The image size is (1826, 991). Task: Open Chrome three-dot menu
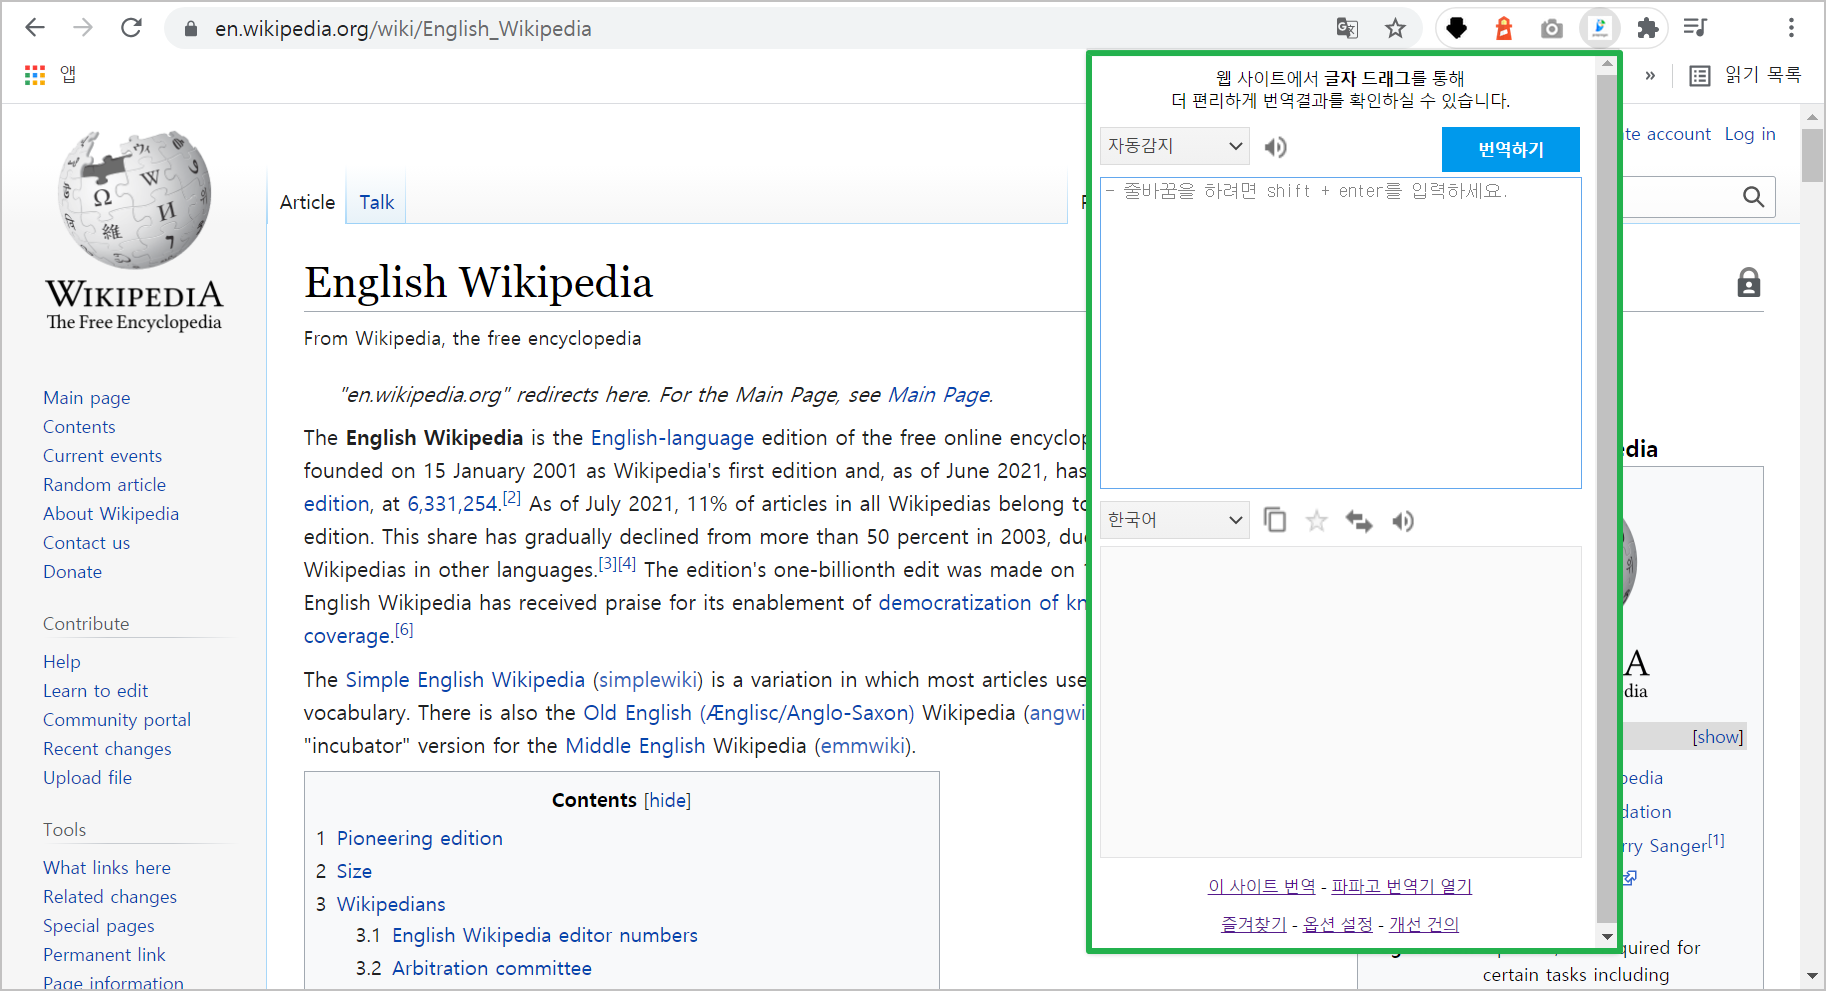(1791, 28)
